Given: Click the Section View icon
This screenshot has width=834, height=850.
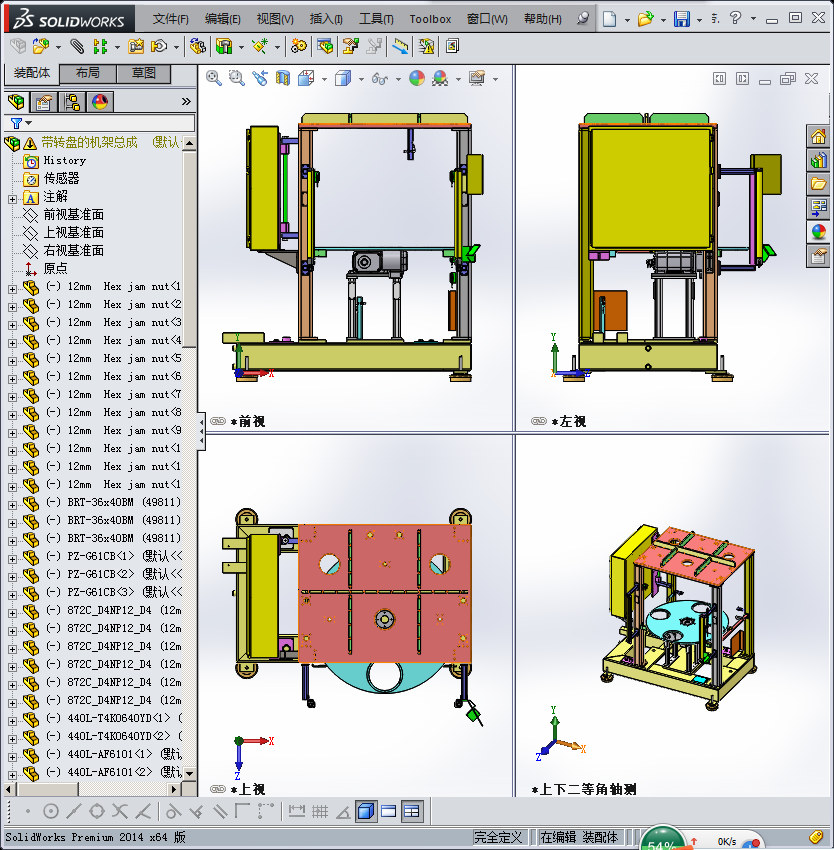Looking at the screenshot, I should click(x=283, y=79).
